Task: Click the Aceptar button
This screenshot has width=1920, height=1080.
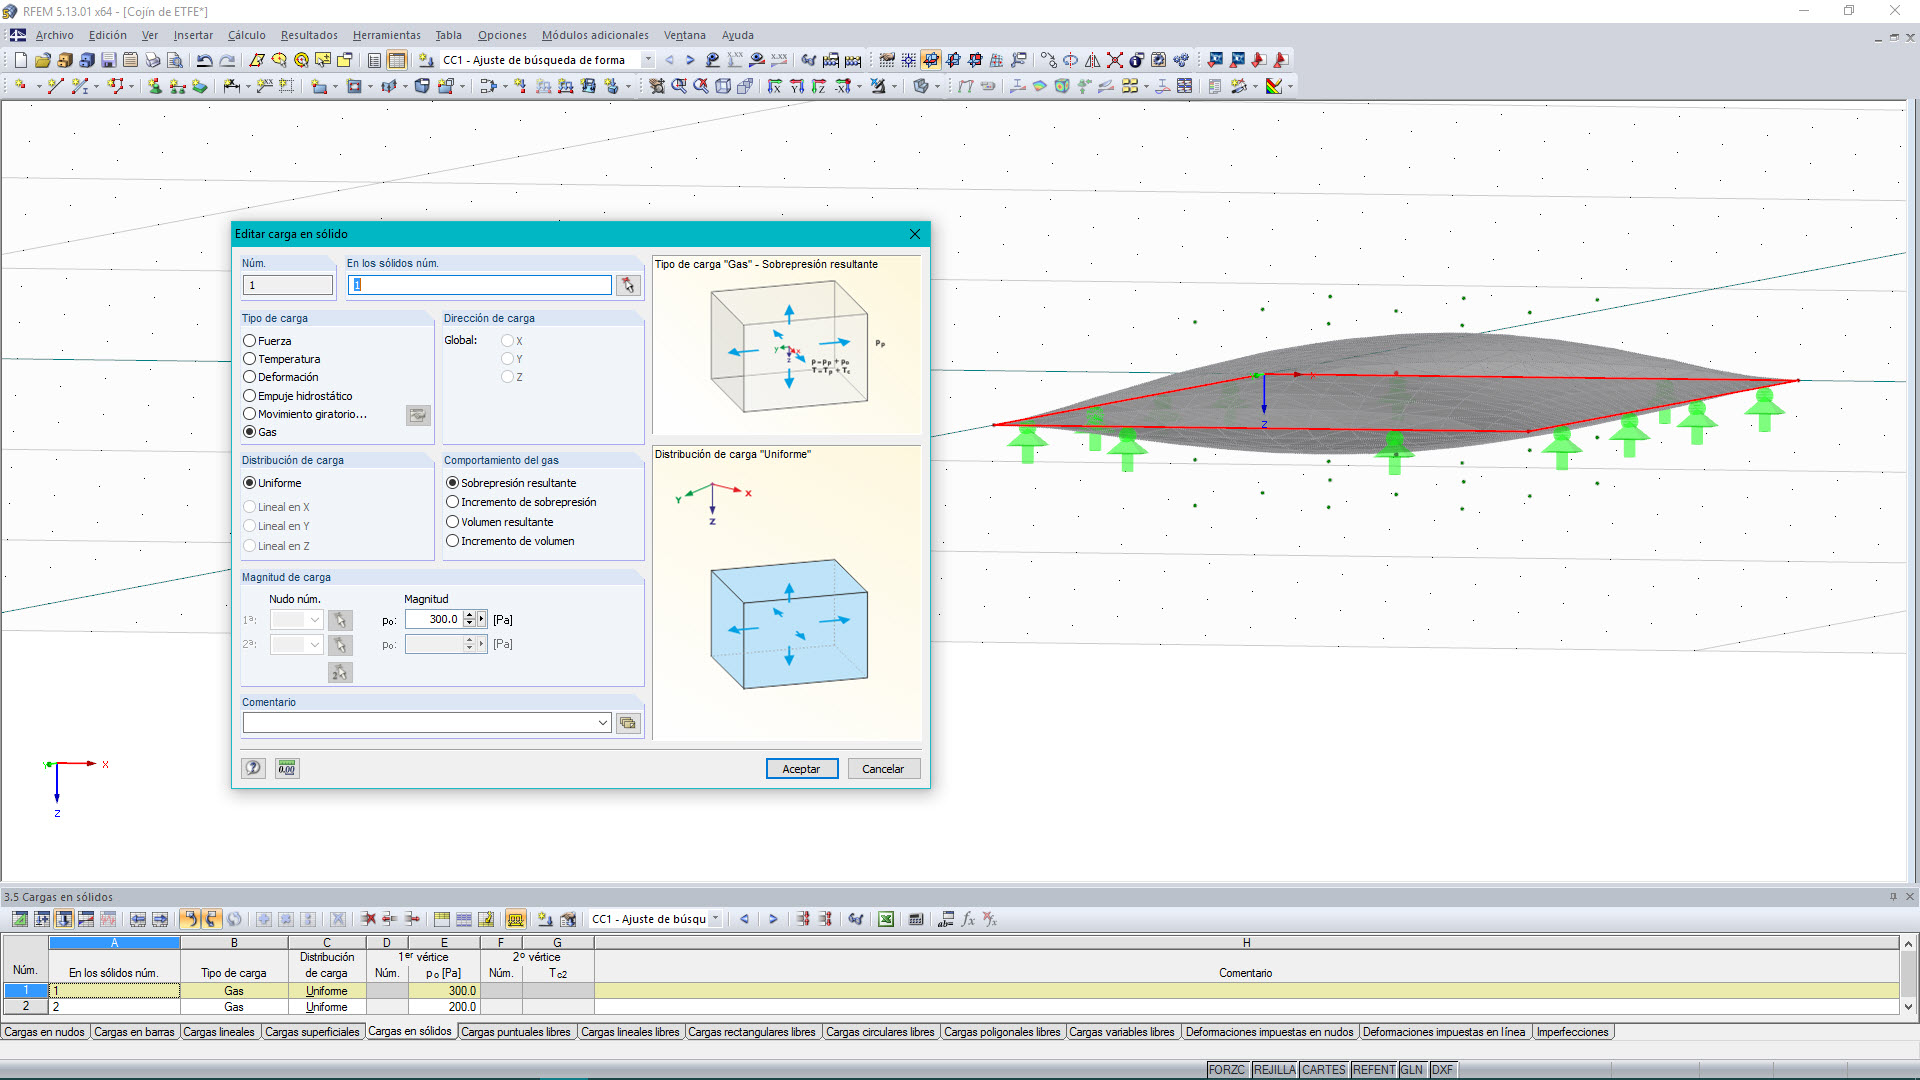Action: [801, 769]
